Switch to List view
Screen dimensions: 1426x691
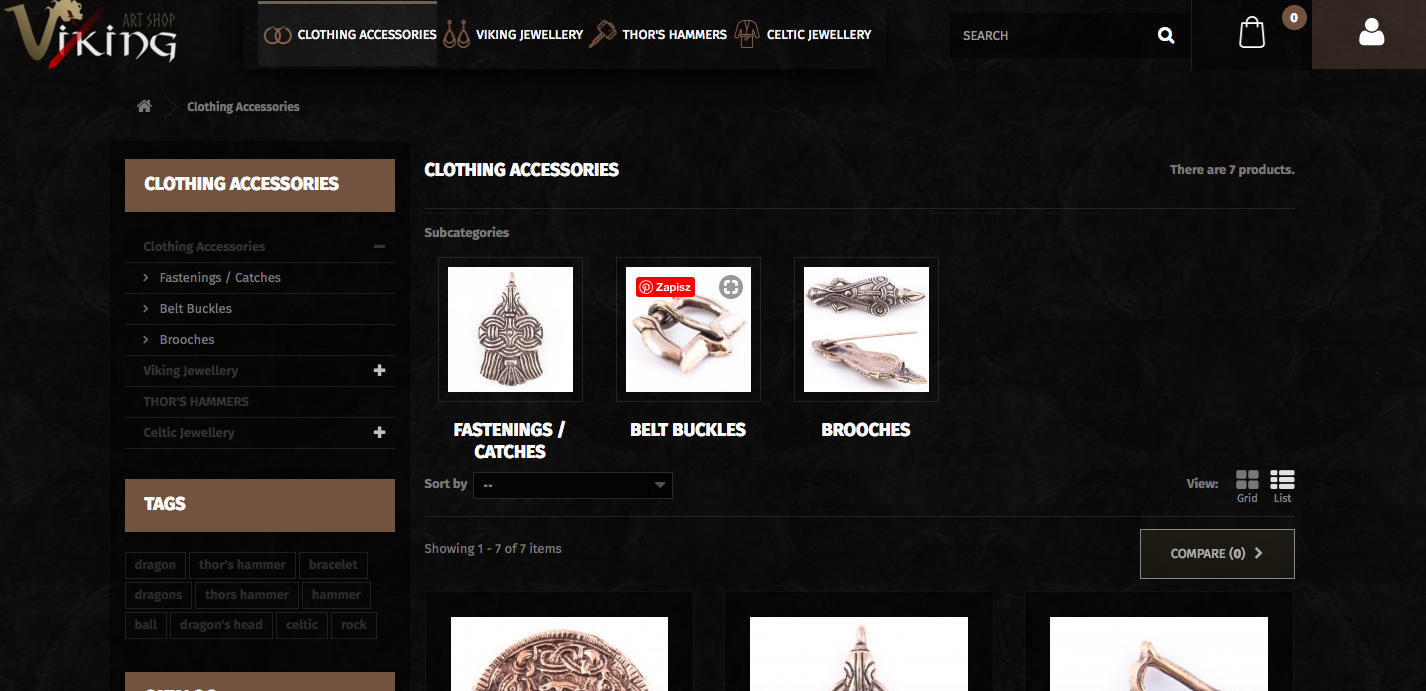pos(1282,487)
